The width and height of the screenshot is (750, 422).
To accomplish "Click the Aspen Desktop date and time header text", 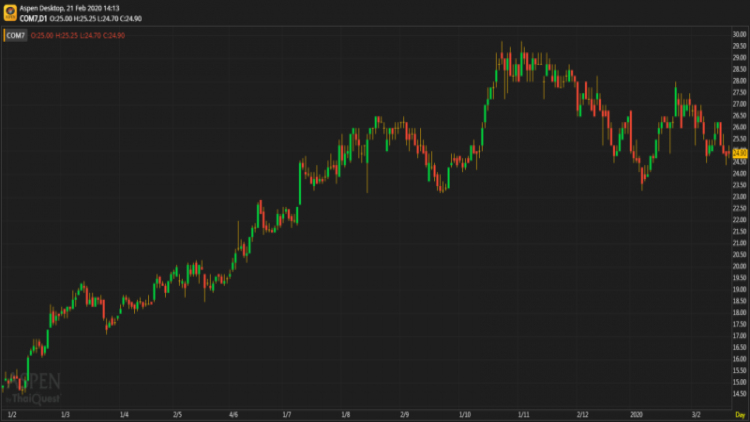I will coord(70,8).
